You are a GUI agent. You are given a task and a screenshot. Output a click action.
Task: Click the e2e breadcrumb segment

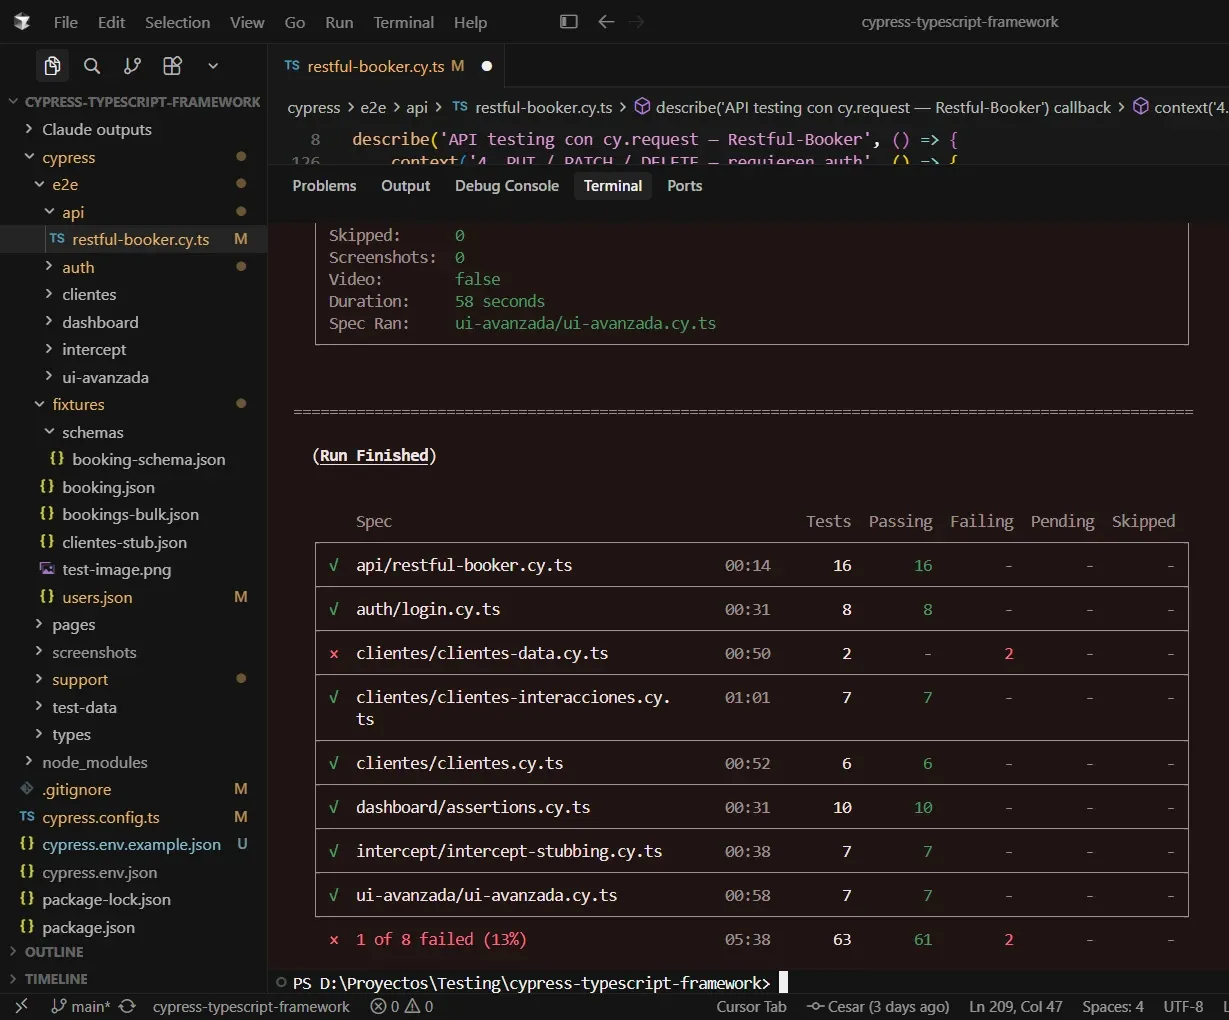[x=373, y=108]
